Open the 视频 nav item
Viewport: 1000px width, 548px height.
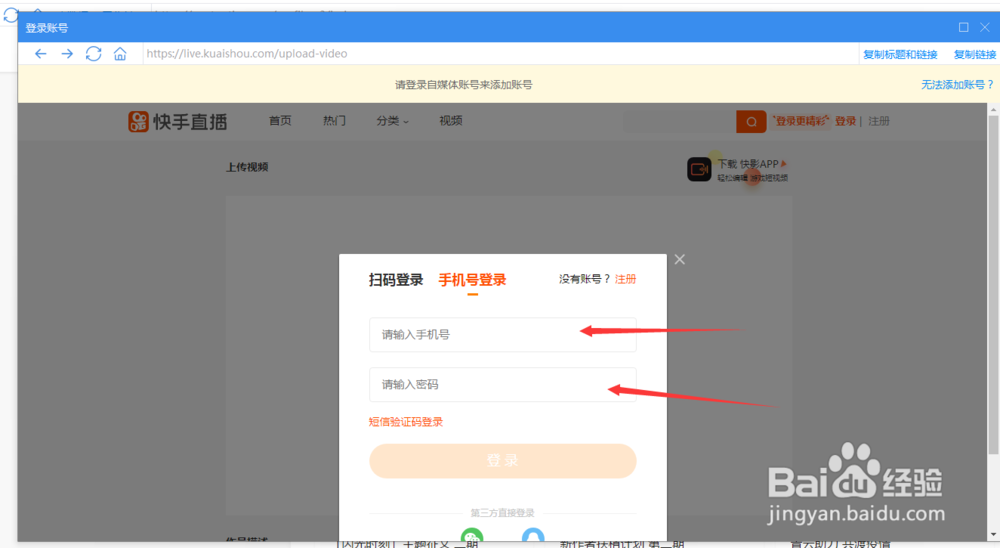tap(451, 121)
